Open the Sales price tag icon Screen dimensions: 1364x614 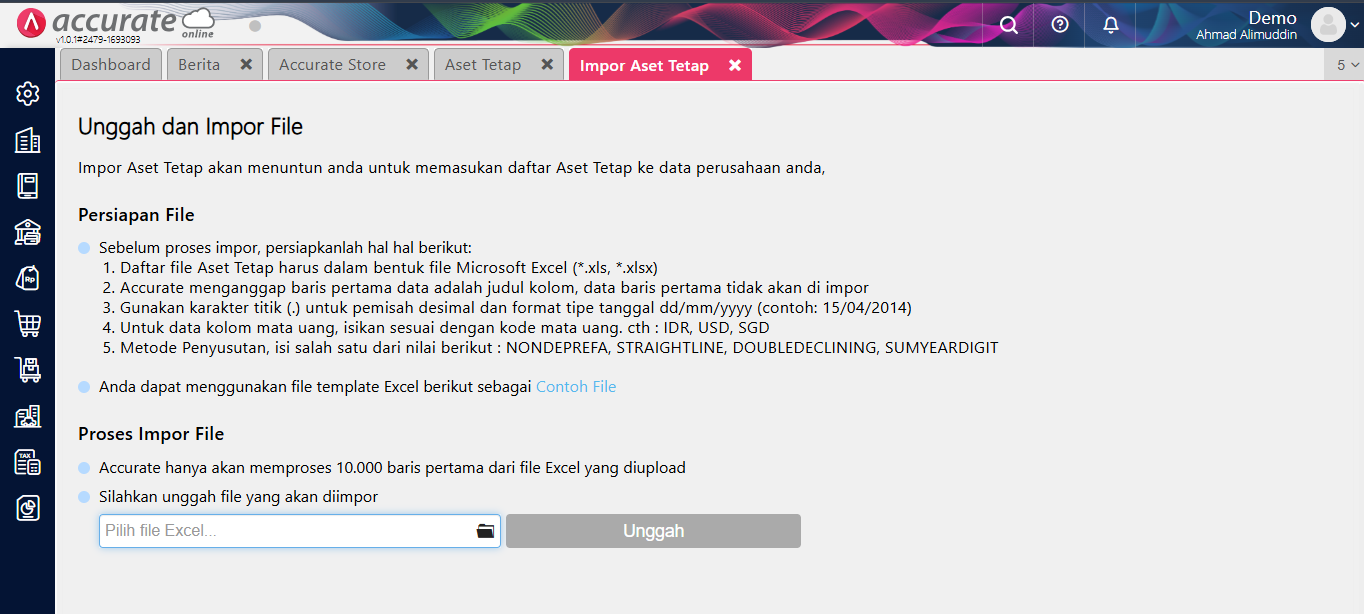28,278
